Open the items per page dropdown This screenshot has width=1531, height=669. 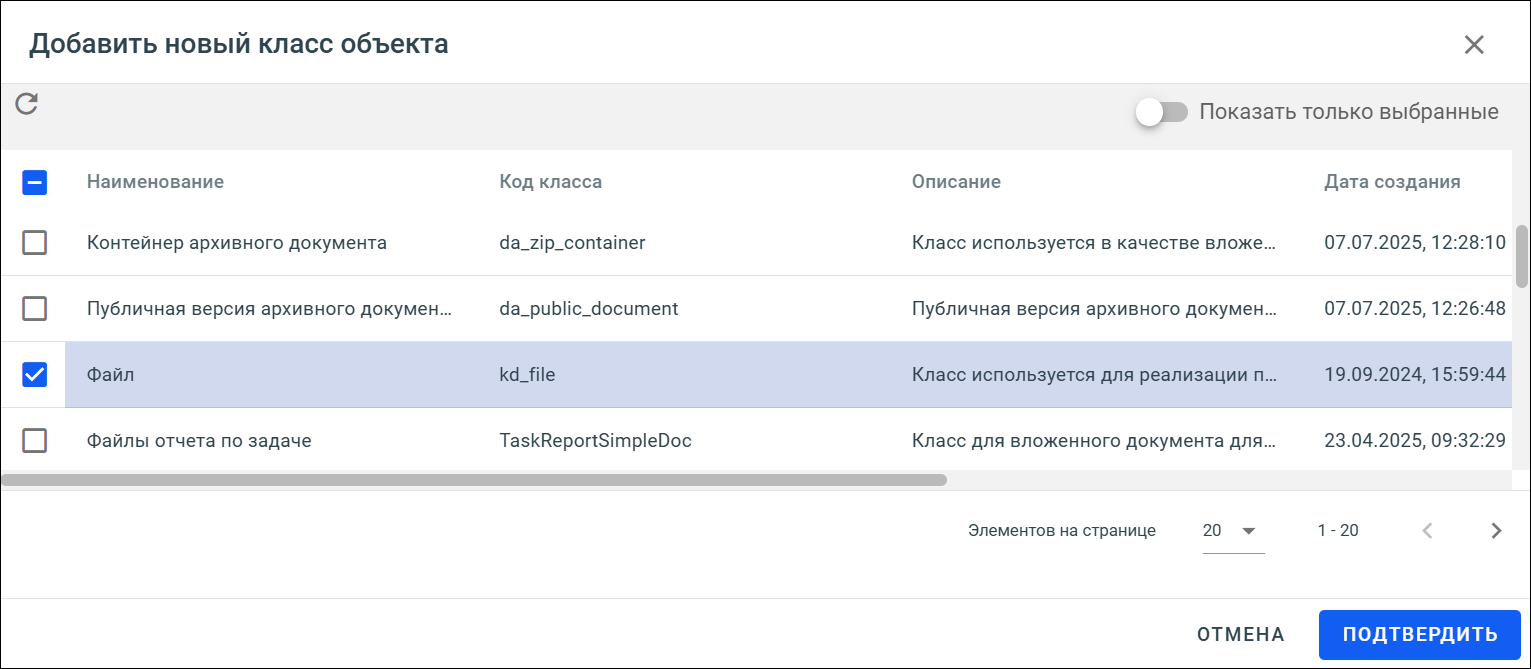coord(1233,531)
